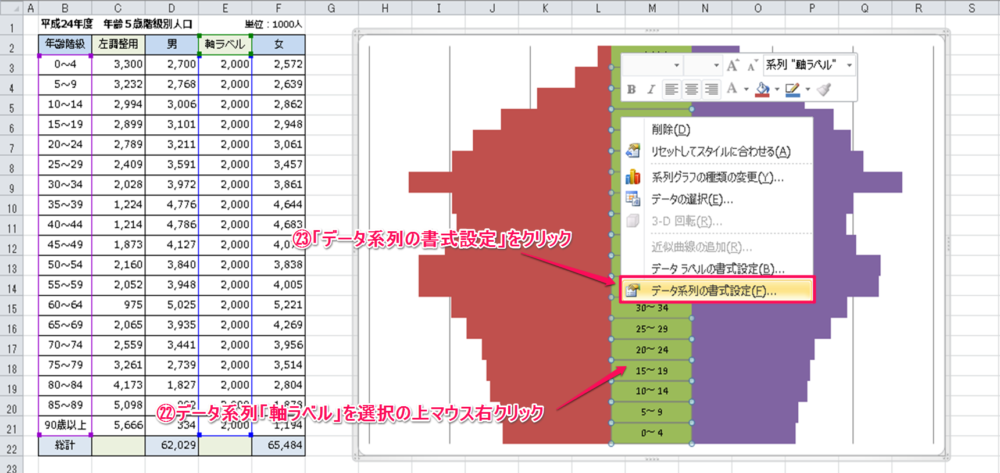Expand the 系列 "軸ラベル" chart element dropdown
Screen dimensions: 1000x473
click(850, 65)
